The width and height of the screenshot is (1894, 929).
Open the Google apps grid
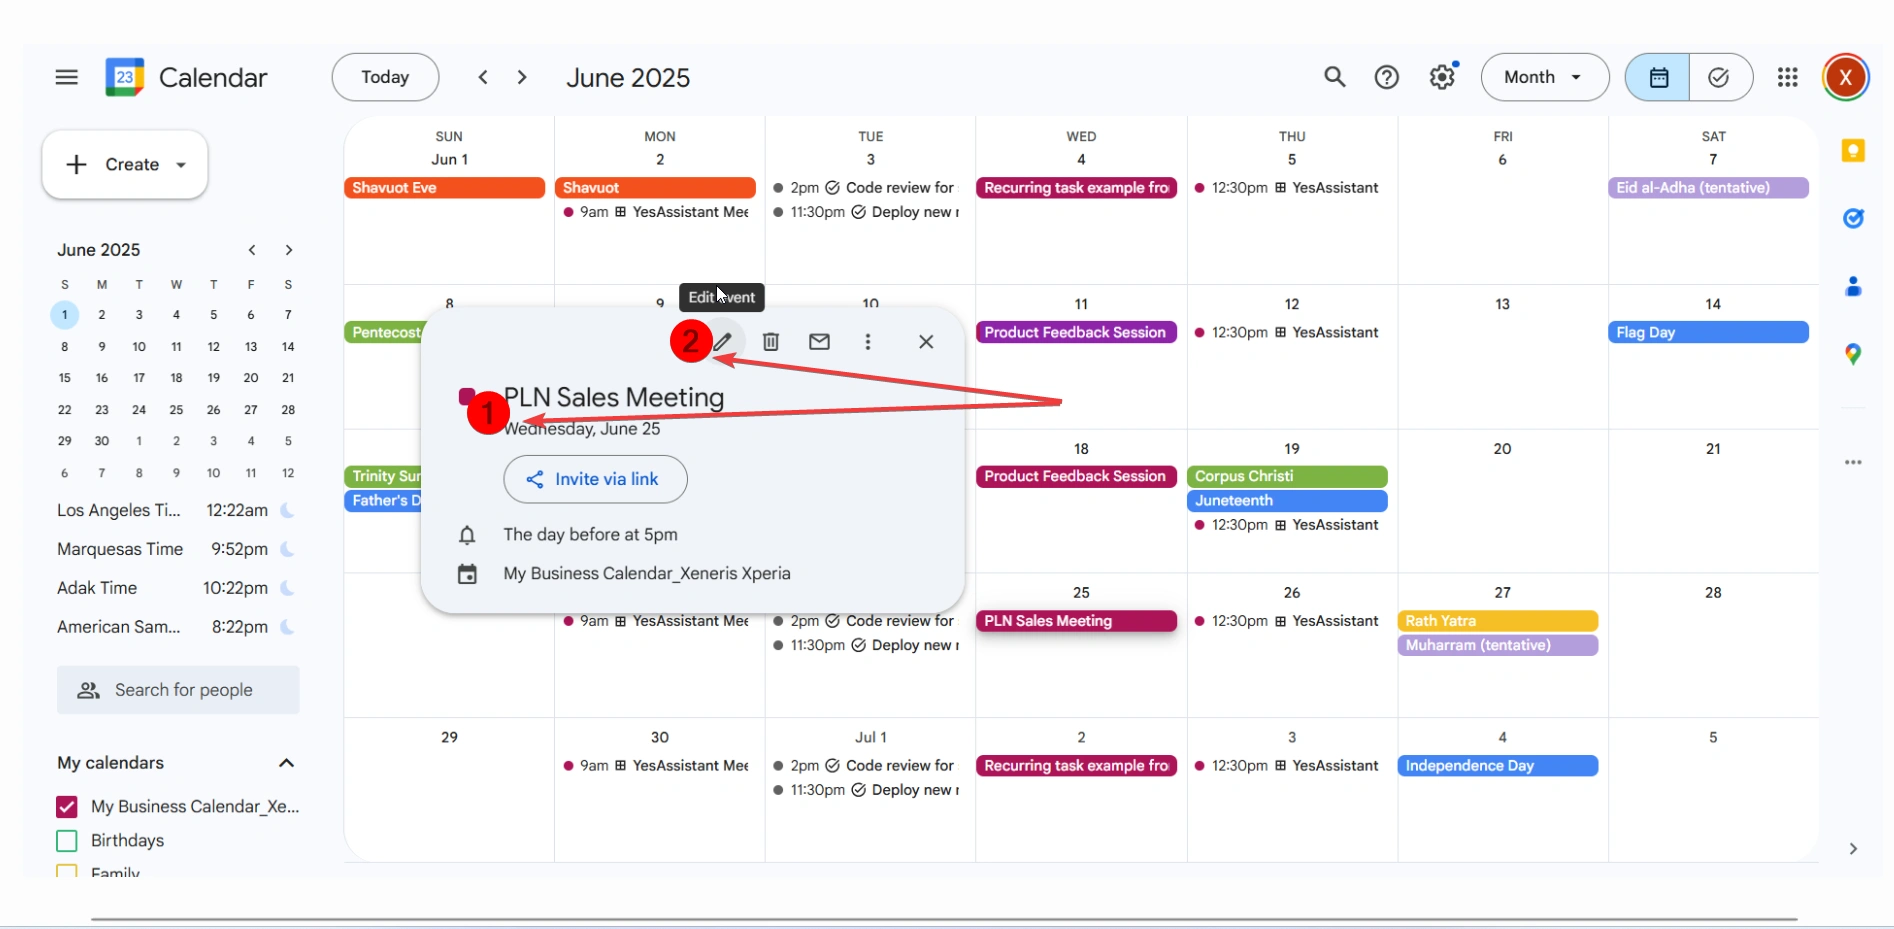pyautogui.click(x=1787, y=77)
